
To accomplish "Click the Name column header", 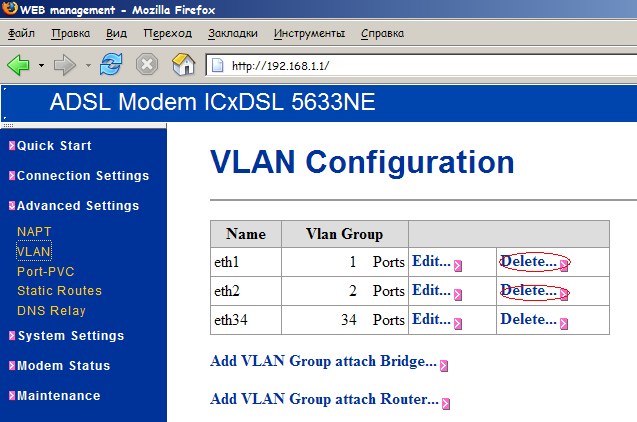I will tap(246, 234).
